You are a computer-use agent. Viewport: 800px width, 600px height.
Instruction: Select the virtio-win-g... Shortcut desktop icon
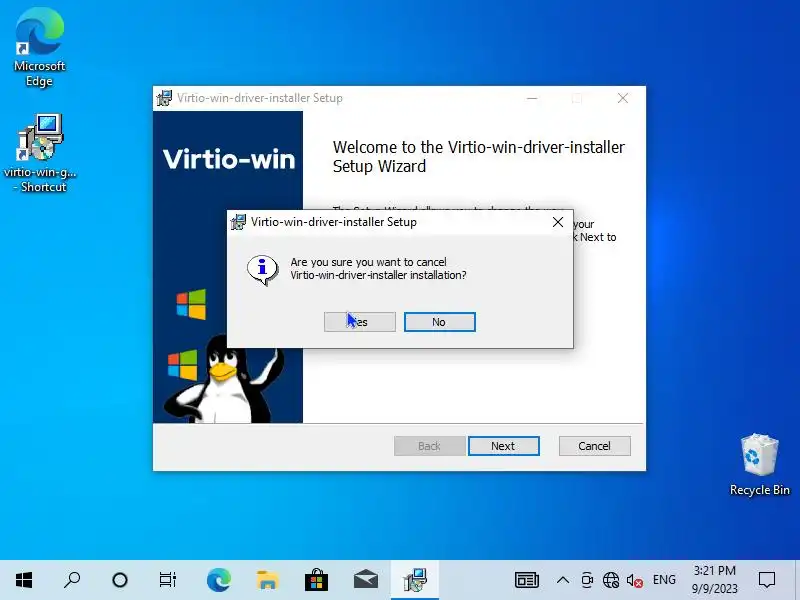(x=40, y=153)
